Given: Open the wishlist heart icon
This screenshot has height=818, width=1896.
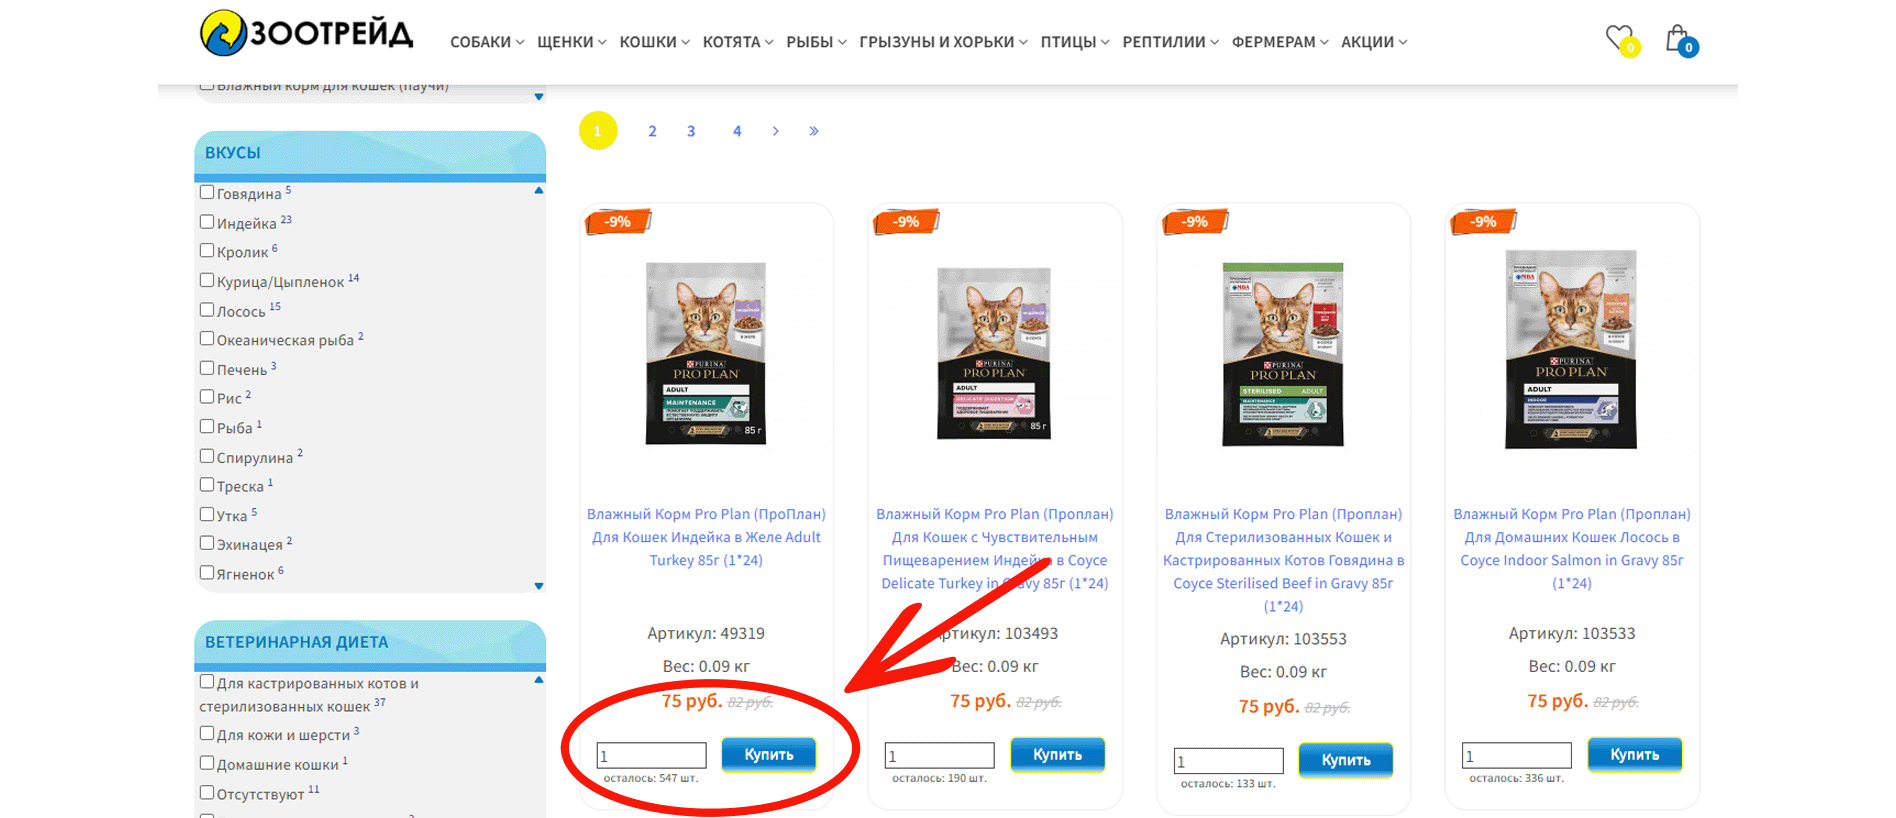Looking at the screenshot, I should click(x=1621, y=40).
